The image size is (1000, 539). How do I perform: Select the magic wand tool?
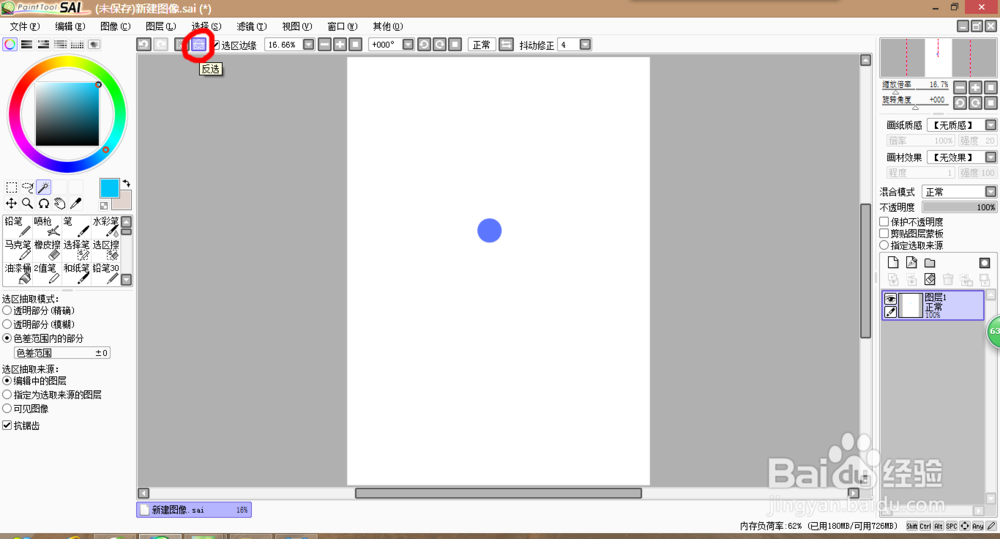coord(43,187)
